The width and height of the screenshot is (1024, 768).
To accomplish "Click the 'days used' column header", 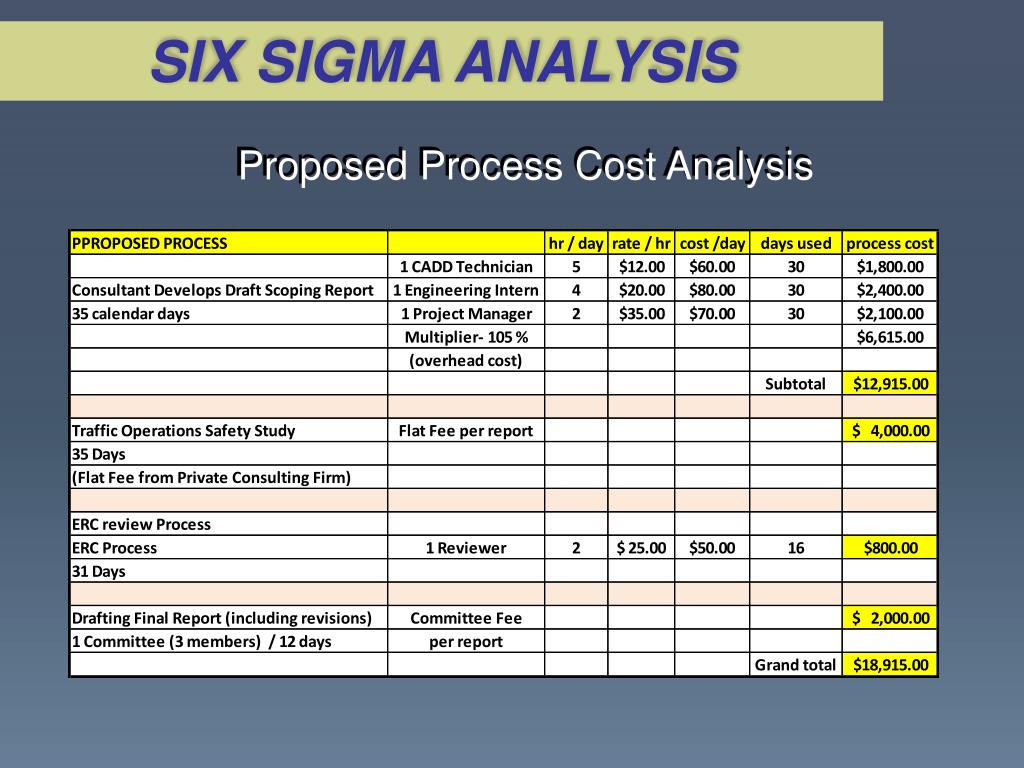I will click(796, 243).
